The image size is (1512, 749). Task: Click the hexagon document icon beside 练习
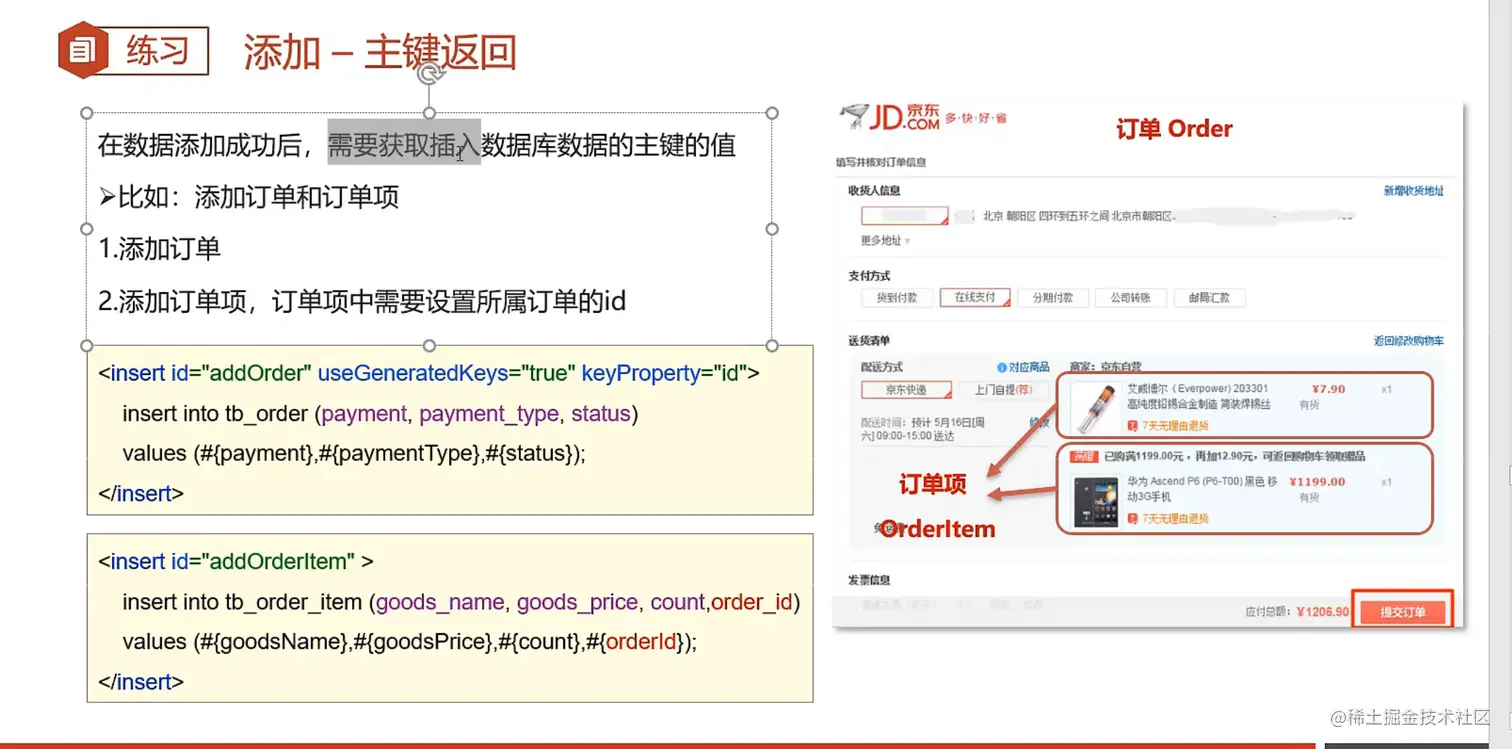point(82,50)
